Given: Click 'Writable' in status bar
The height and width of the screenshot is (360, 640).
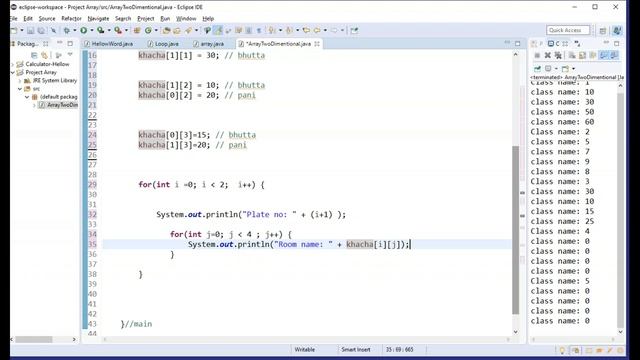Looking at the screenshot, I should (x=304, y=349).
